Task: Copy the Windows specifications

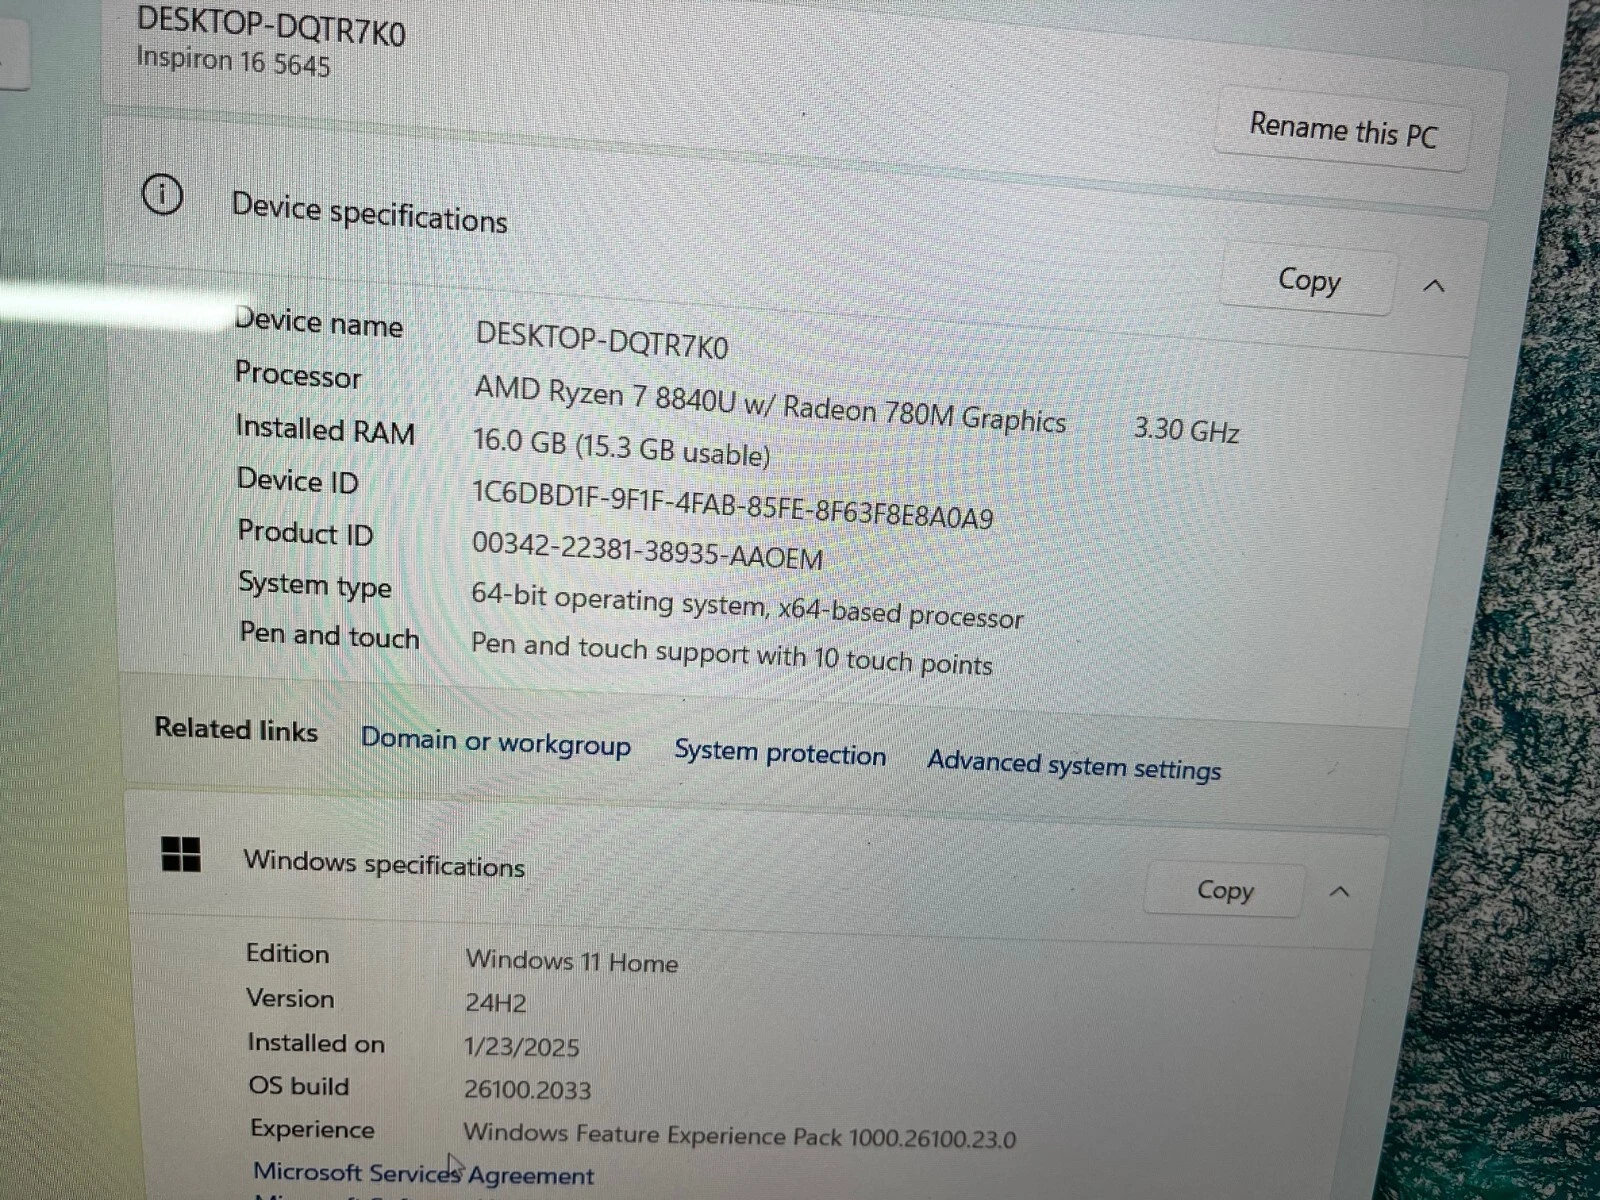Action: [1225, 889]
